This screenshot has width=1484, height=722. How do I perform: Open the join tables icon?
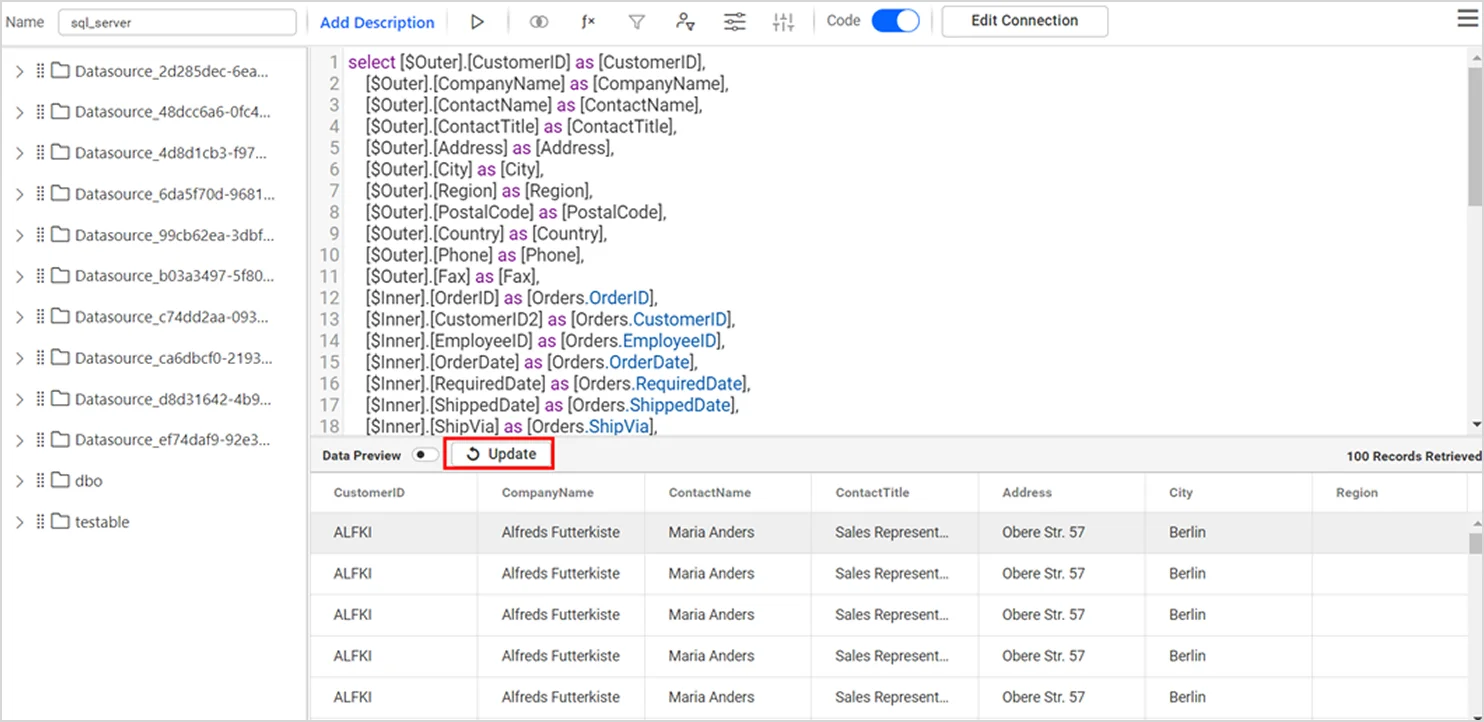539,21
